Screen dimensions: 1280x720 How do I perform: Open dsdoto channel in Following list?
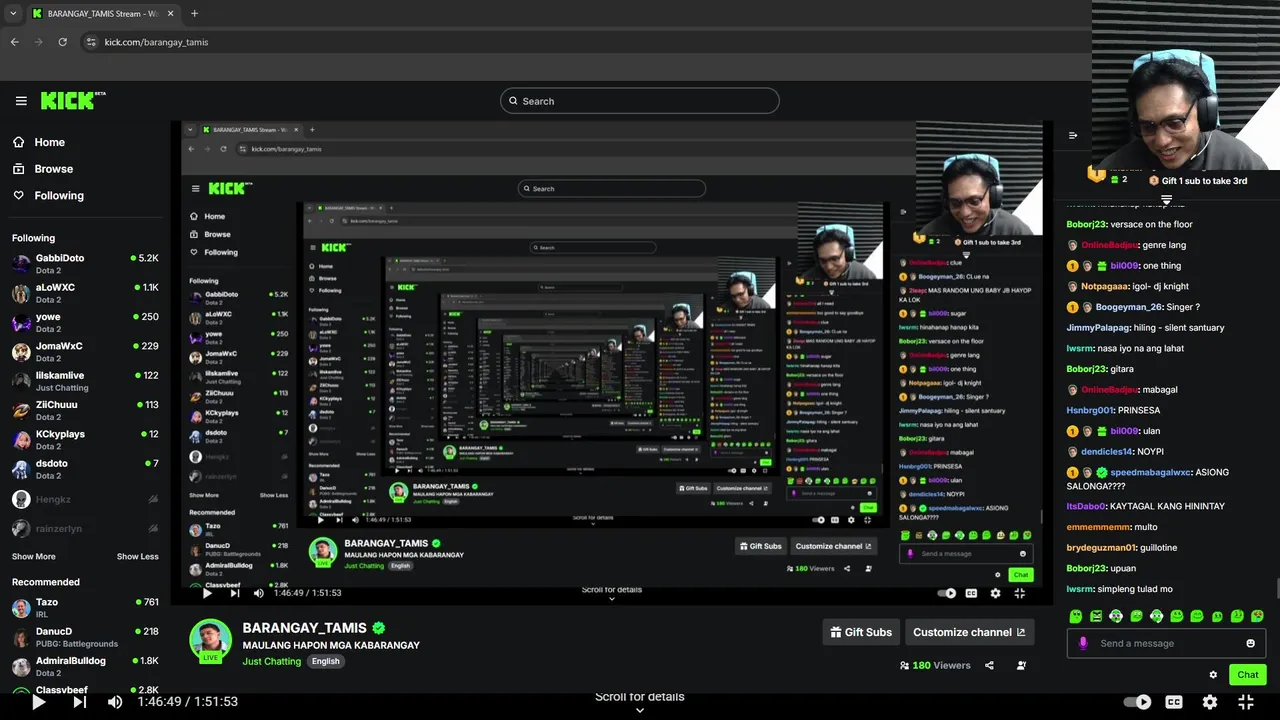(x=85, y=469)
